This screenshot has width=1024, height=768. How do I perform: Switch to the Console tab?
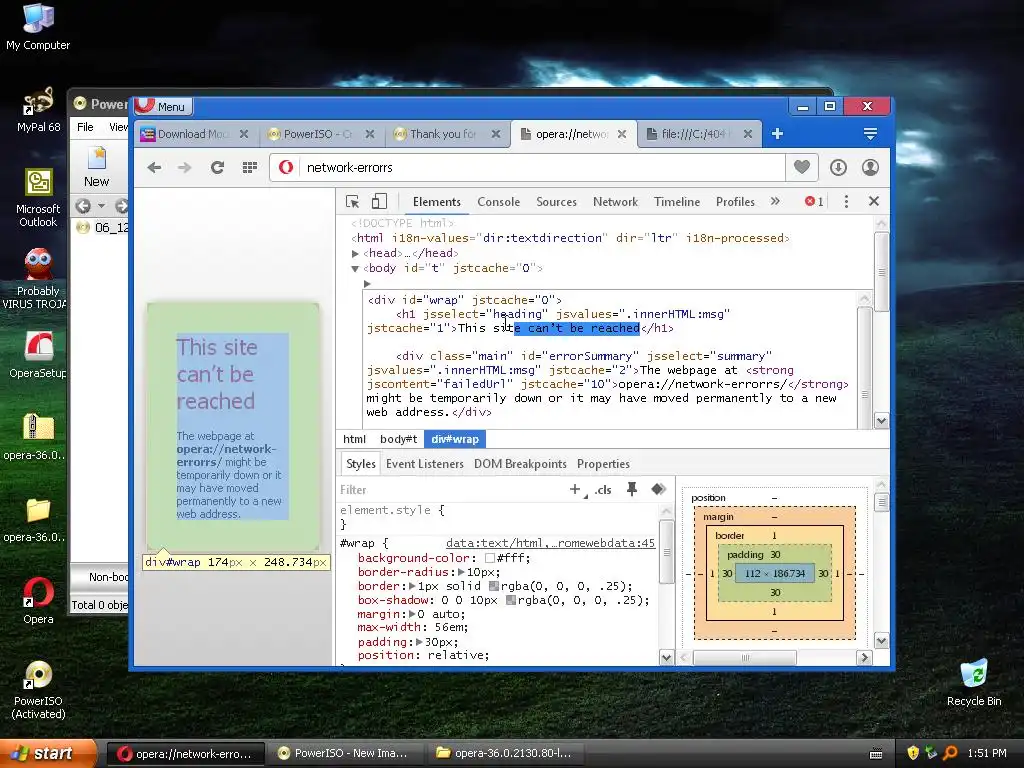tap(498, 202)
